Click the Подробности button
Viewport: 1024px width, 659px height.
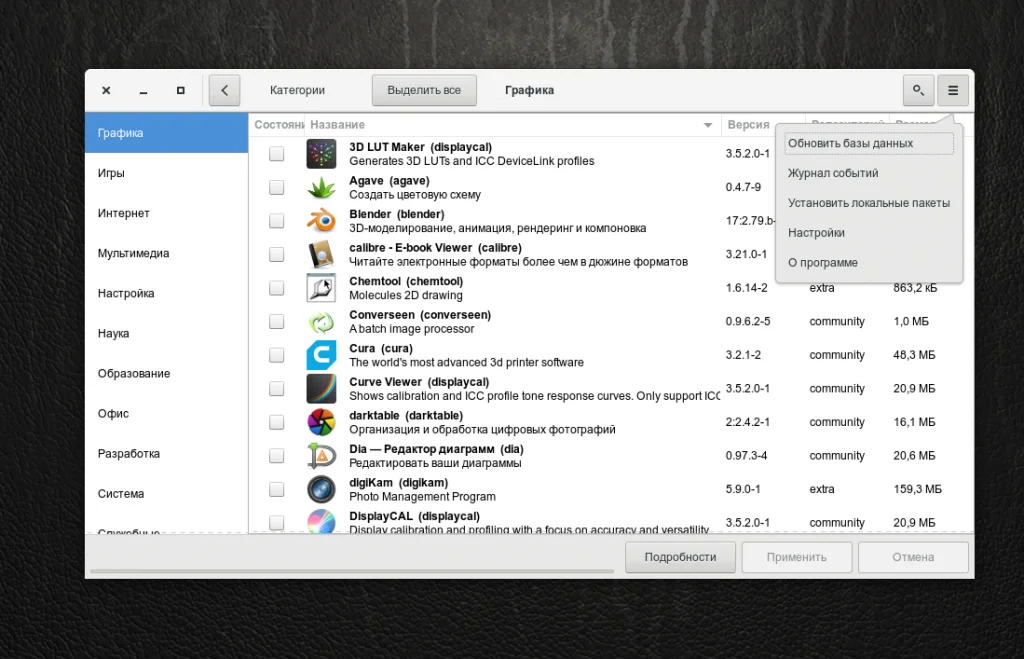tap(680, 557)
